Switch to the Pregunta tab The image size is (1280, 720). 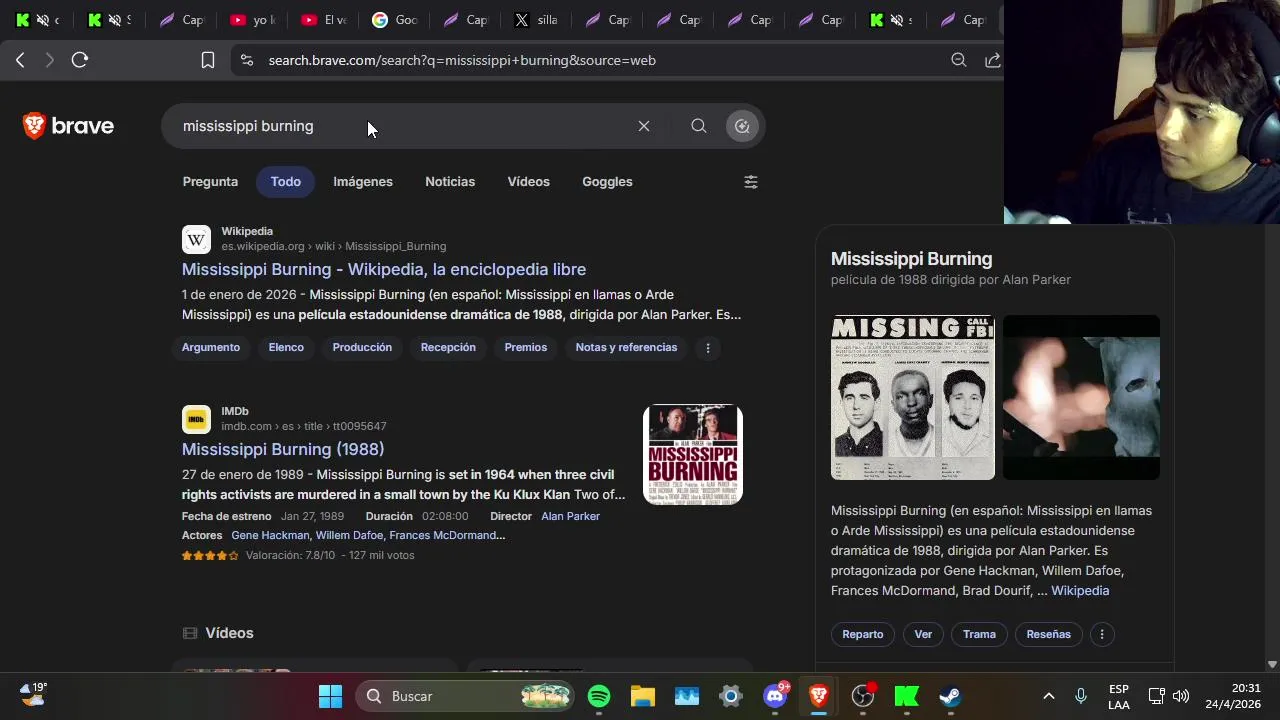point(210,182)
